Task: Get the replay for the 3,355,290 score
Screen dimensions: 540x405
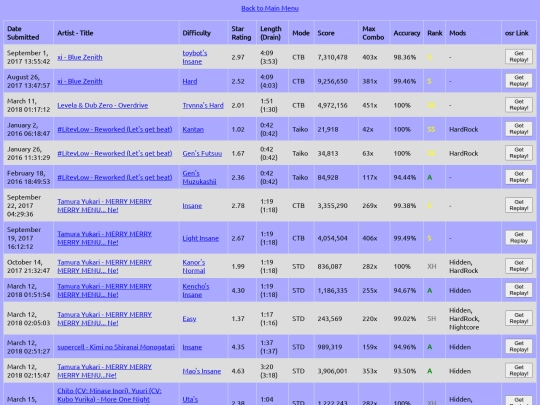Action: point(519,205)
